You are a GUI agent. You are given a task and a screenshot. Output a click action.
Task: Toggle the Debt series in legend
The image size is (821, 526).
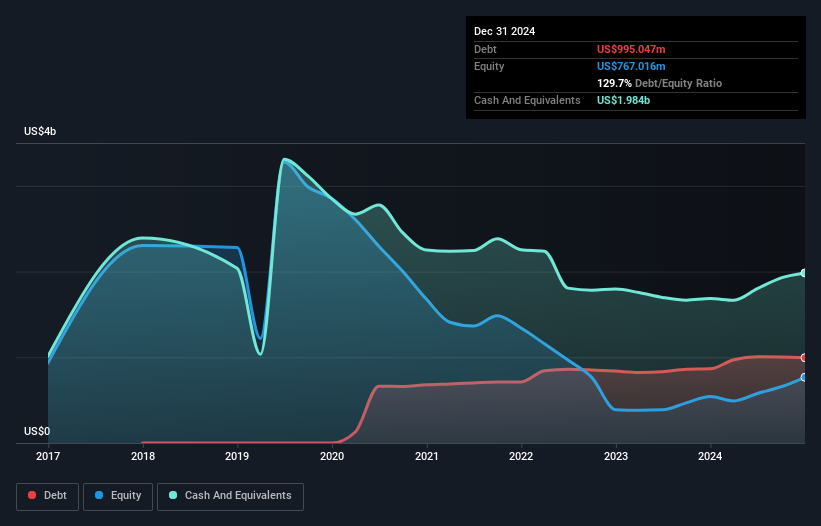click(x=48, y=496)
